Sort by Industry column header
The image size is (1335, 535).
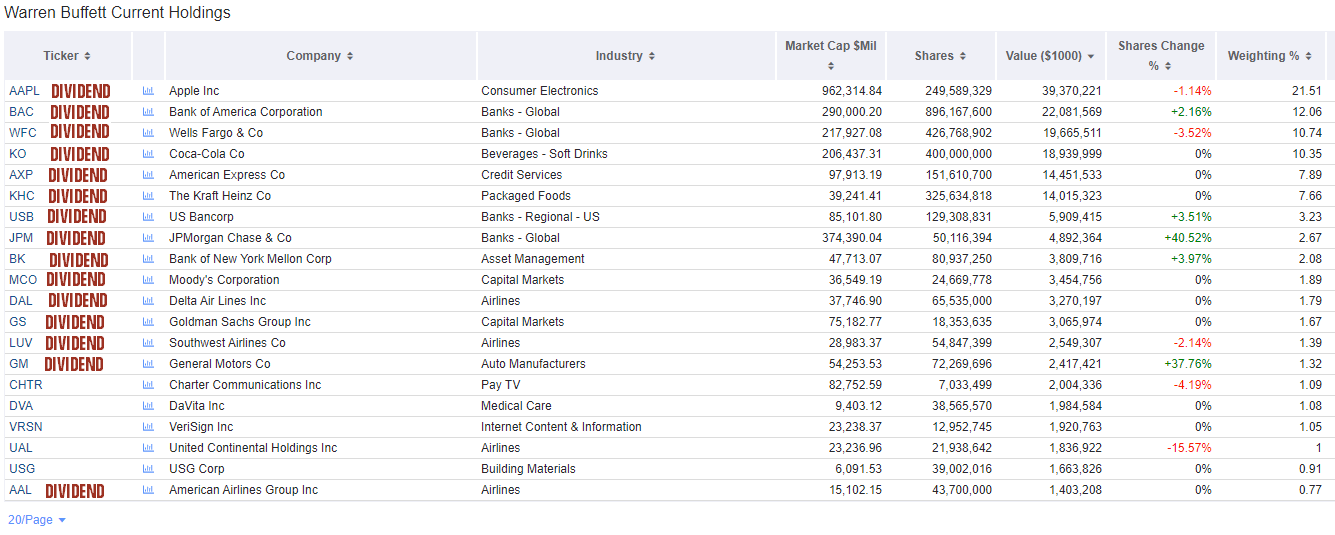(x=625, y=56)
